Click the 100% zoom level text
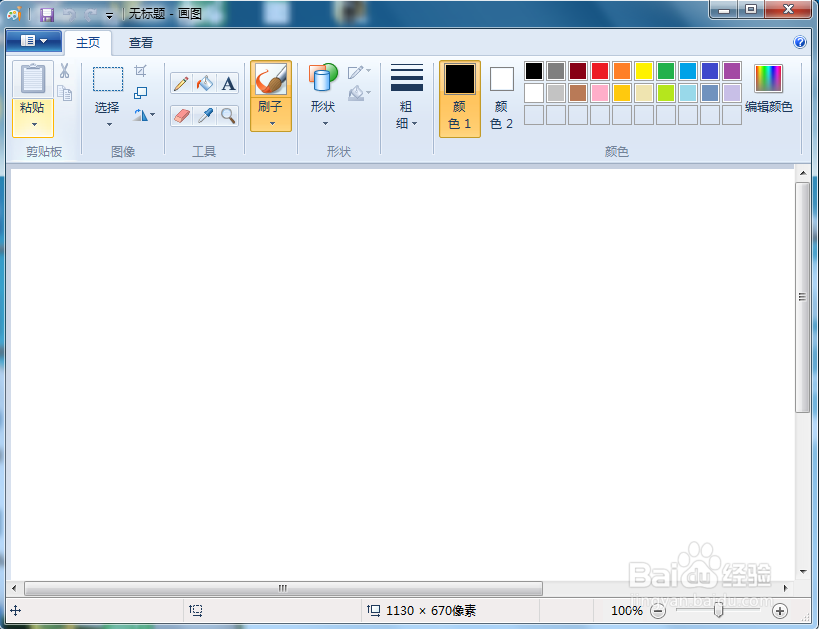 (x=627, y=611)
